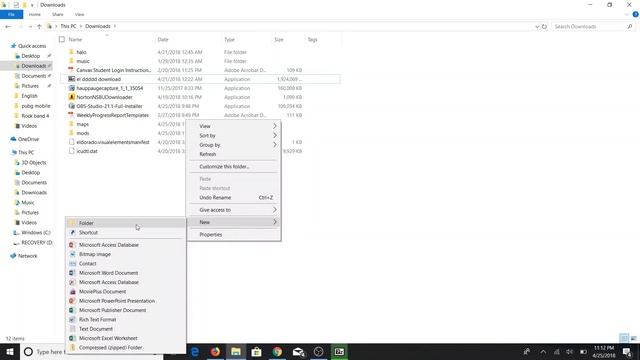The width and height of the screenshot is (640, 360).
Task: Select Bitmap image in the New submenu
Action: click(x=125, y=254)
